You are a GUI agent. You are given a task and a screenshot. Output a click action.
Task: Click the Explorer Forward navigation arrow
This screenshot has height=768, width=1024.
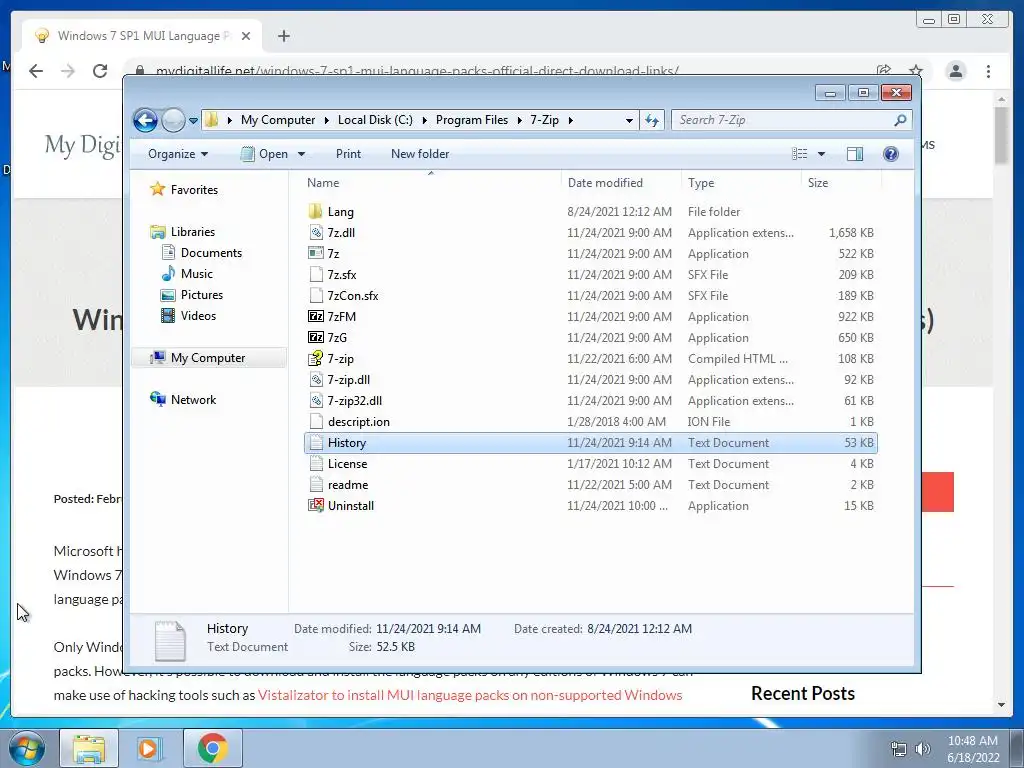tap(173, 120)
